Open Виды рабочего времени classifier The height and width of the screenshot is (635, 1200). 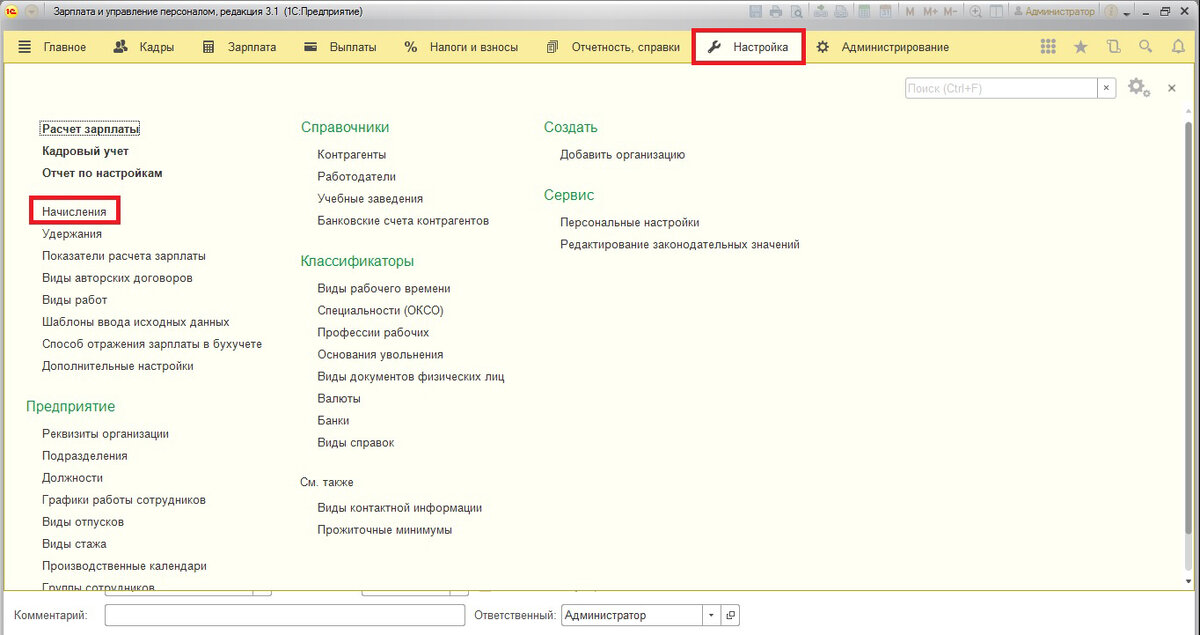click(x=384, y=288)
